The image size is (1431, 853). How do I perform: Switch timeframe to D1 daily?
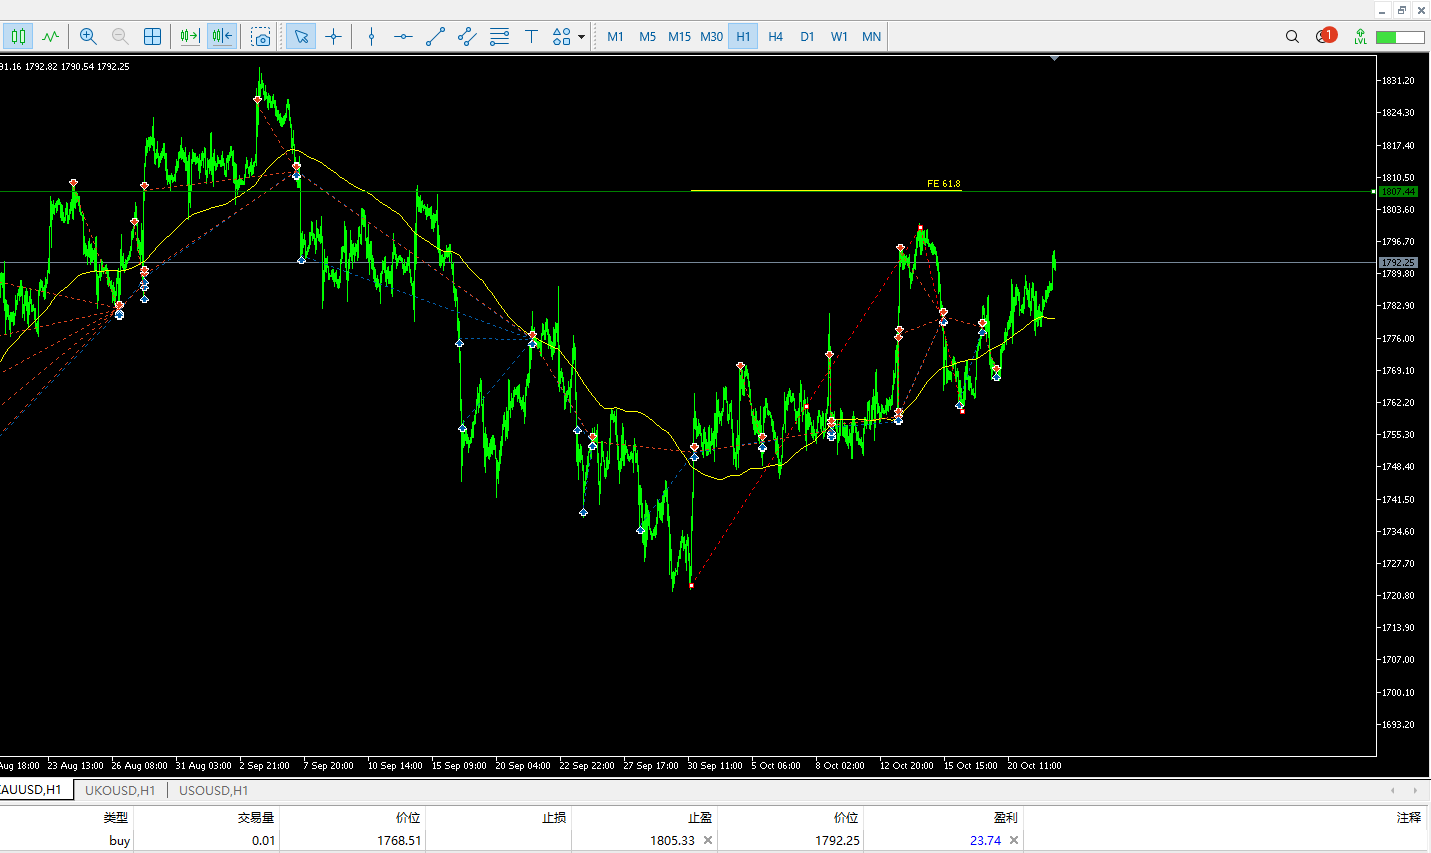click(x=807, y=37)
